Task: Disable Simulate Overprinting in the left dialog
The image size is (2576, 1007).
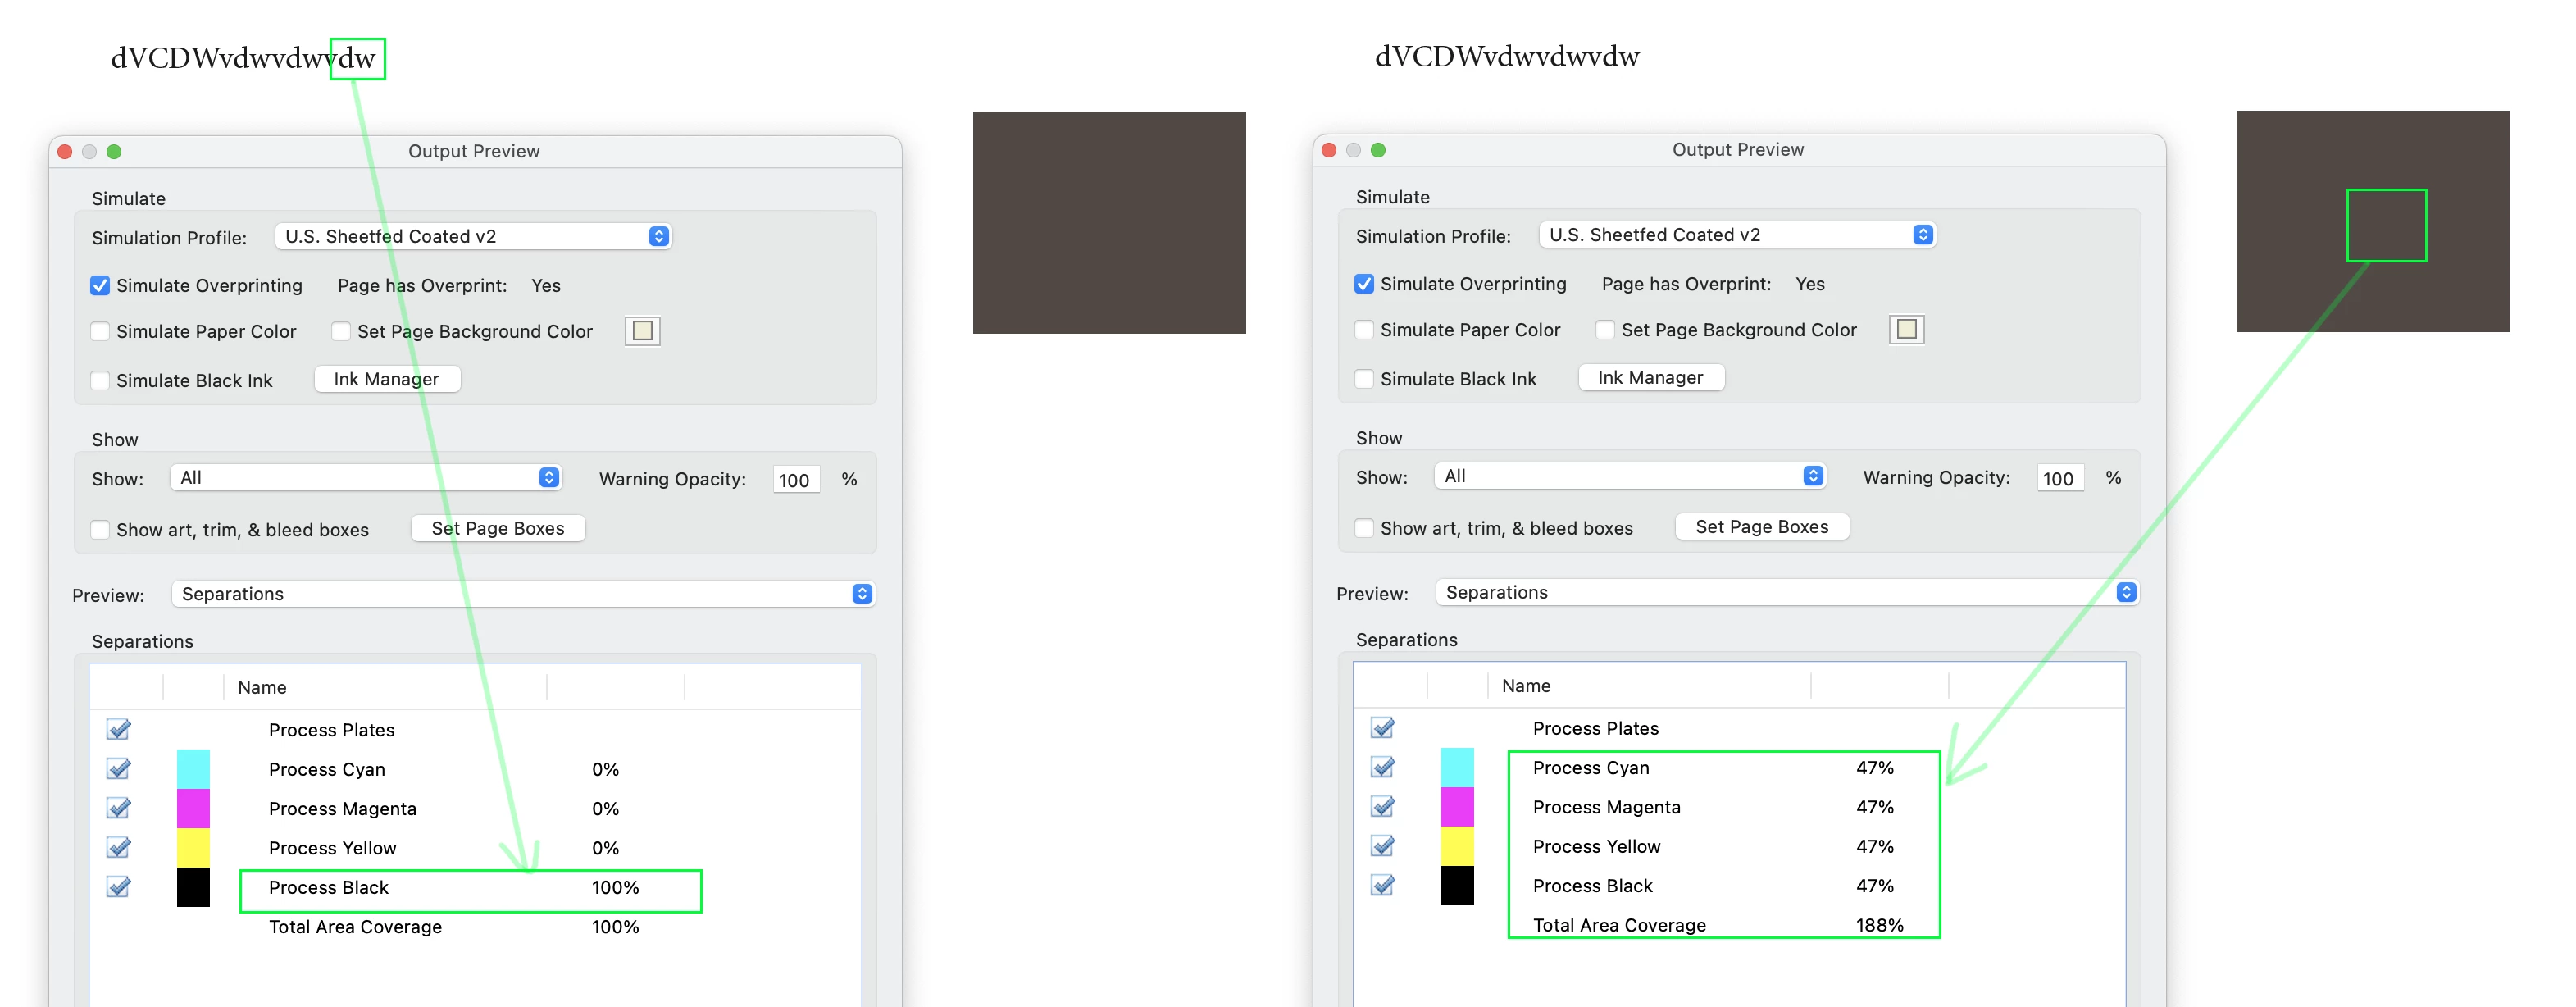Action: (100, 285)
